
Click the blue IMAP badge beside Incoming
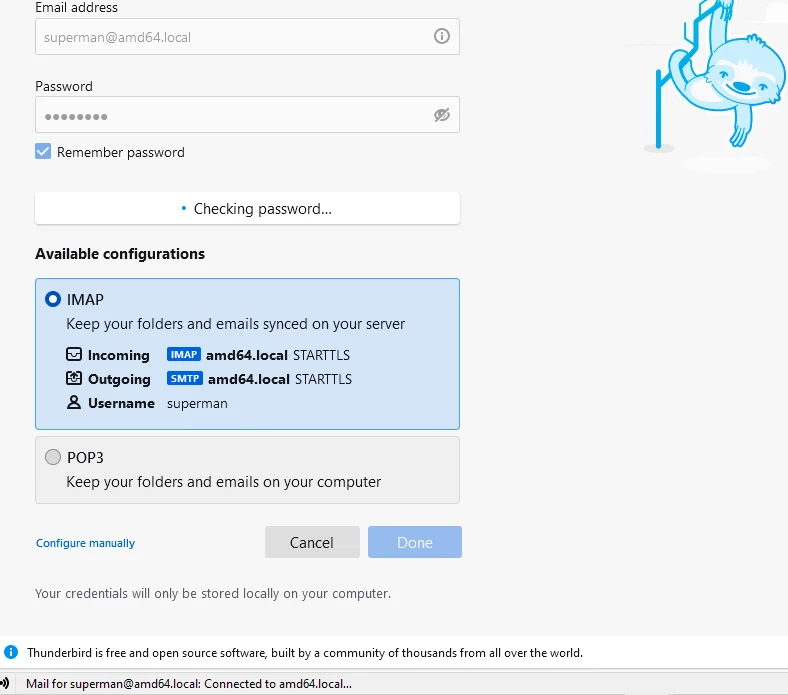pos(184,355)
